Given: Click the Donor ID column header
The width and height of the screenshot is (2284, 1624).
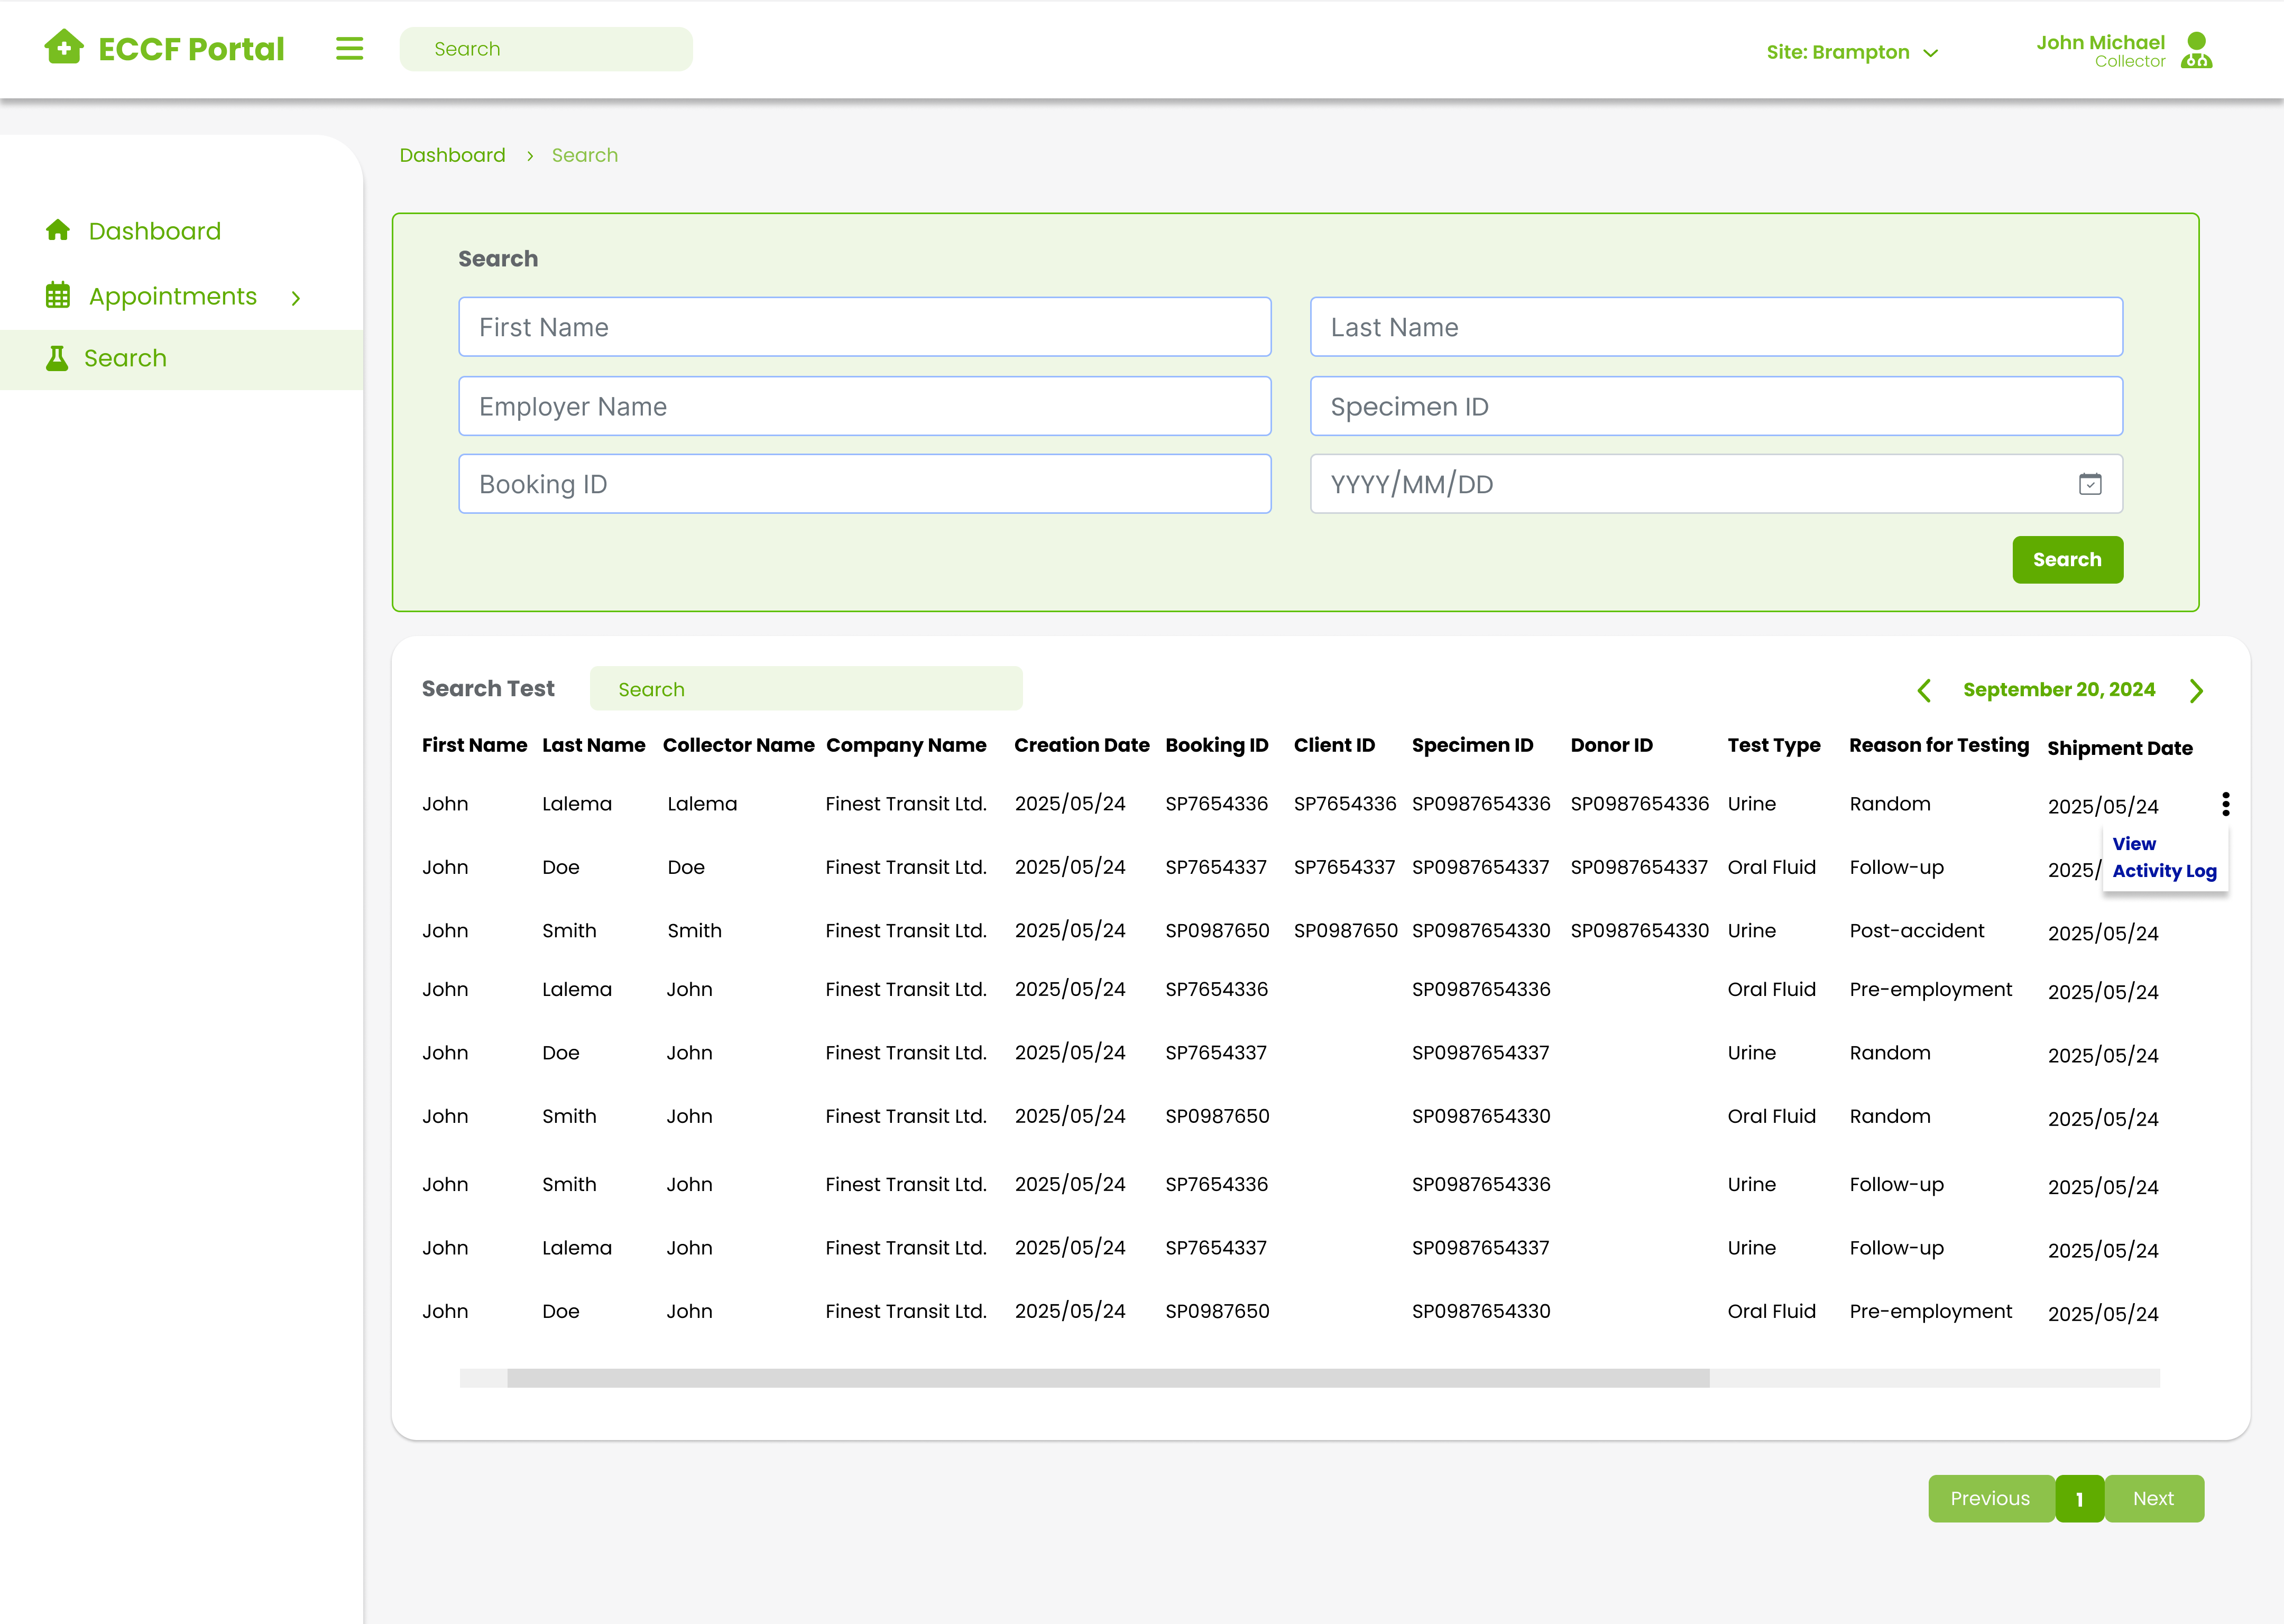Looking at the screenshot, I should pyautogui.click(x=1611, y=746).
